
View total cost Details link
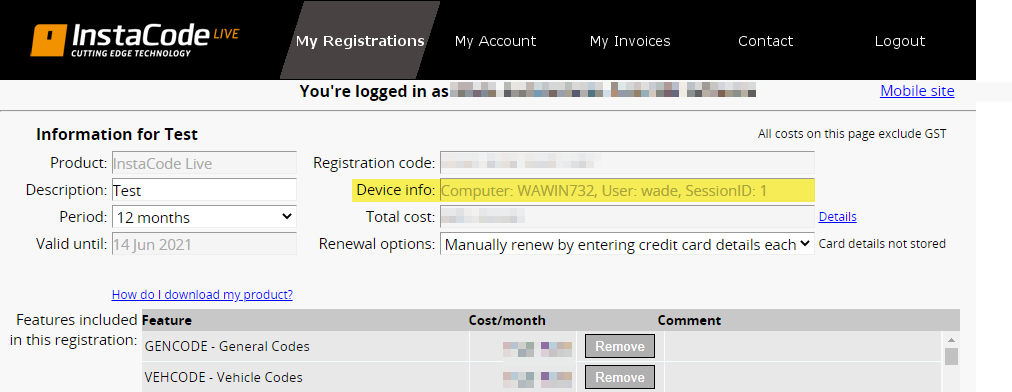(x=837, y=217)
